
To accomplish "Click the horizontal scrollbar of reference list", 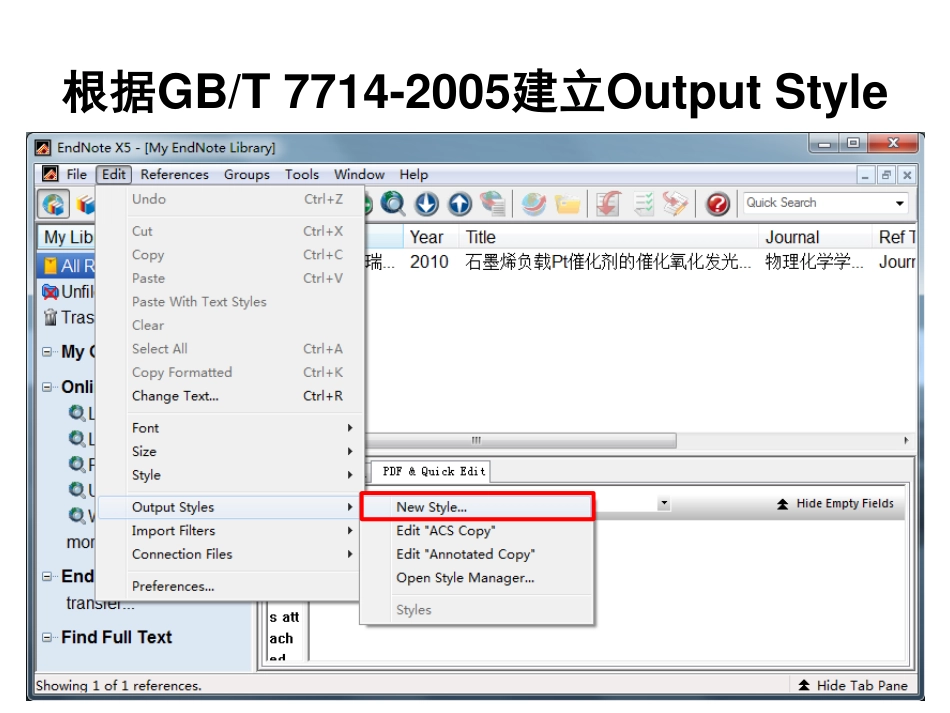I will (x=520, y=441).
